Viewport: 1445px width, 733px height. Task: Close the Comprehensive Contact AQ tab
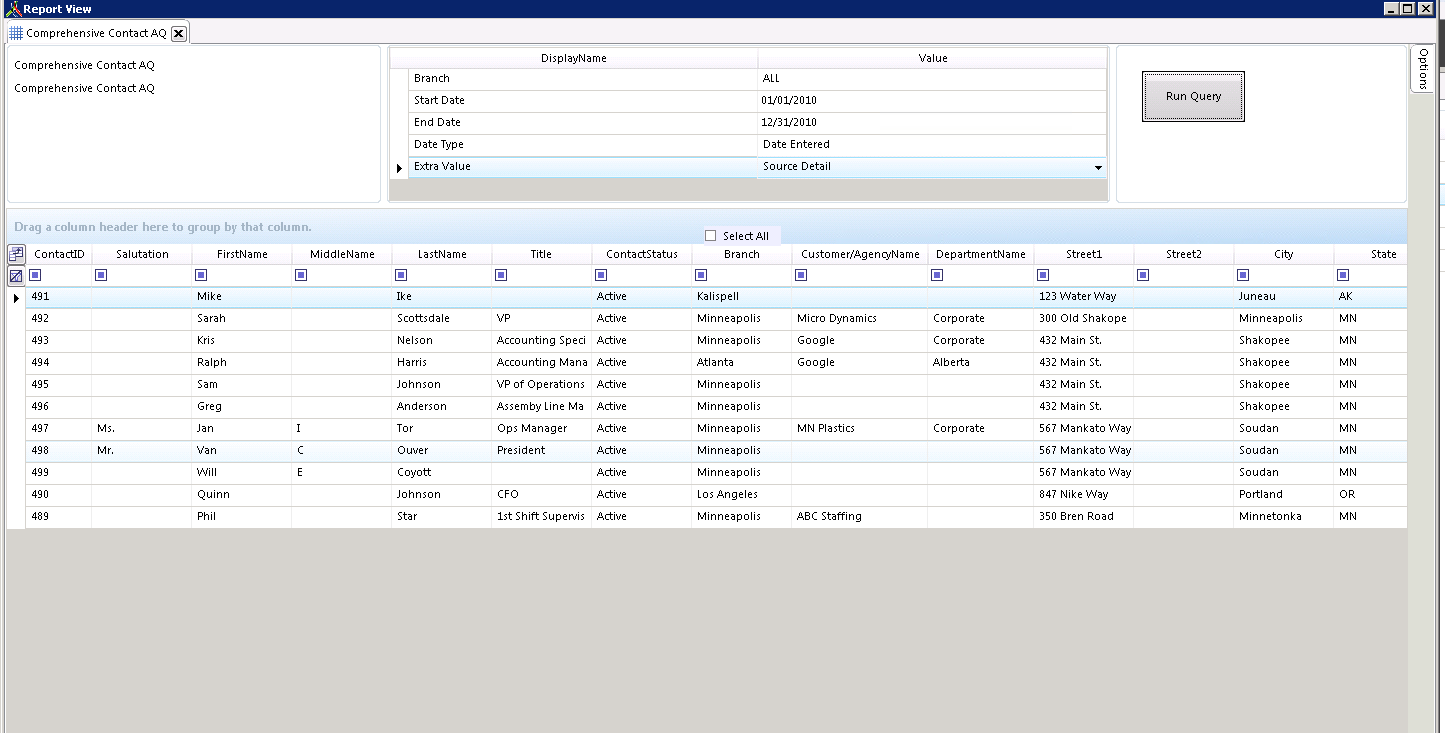pos(178,33)
